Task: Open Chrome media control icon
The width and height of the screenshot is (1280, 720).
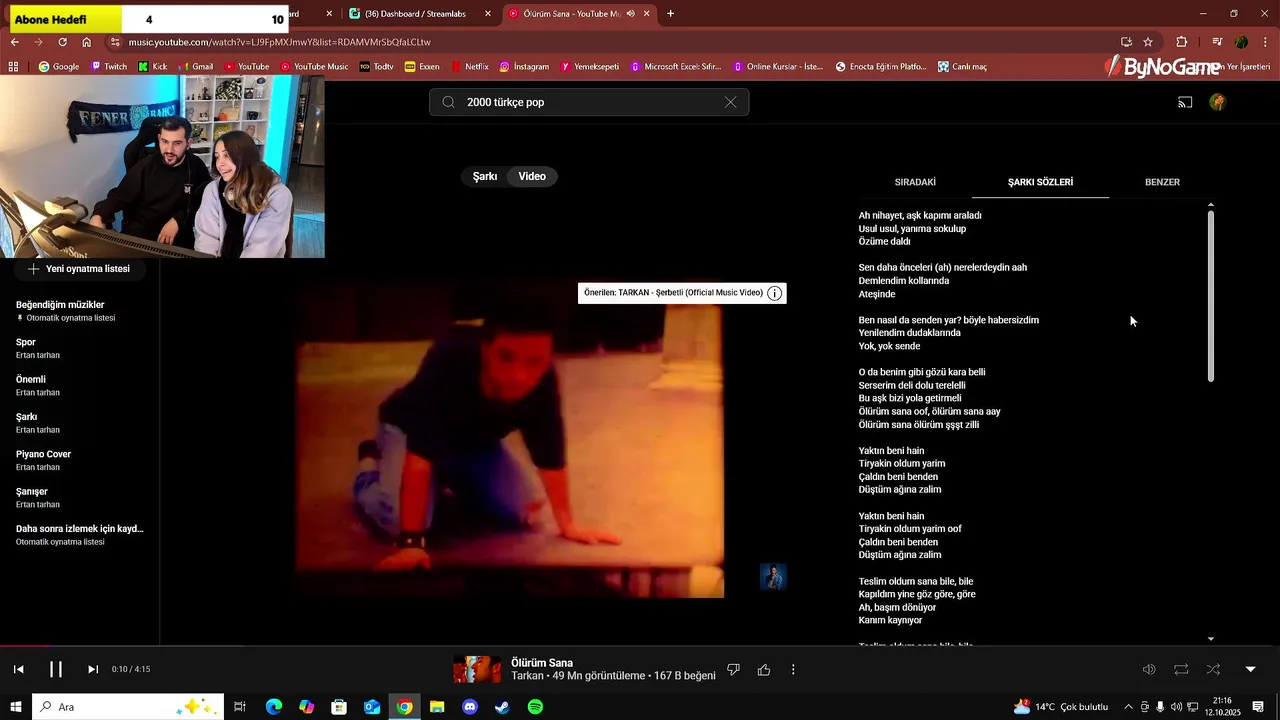Action: point(1217,42)
